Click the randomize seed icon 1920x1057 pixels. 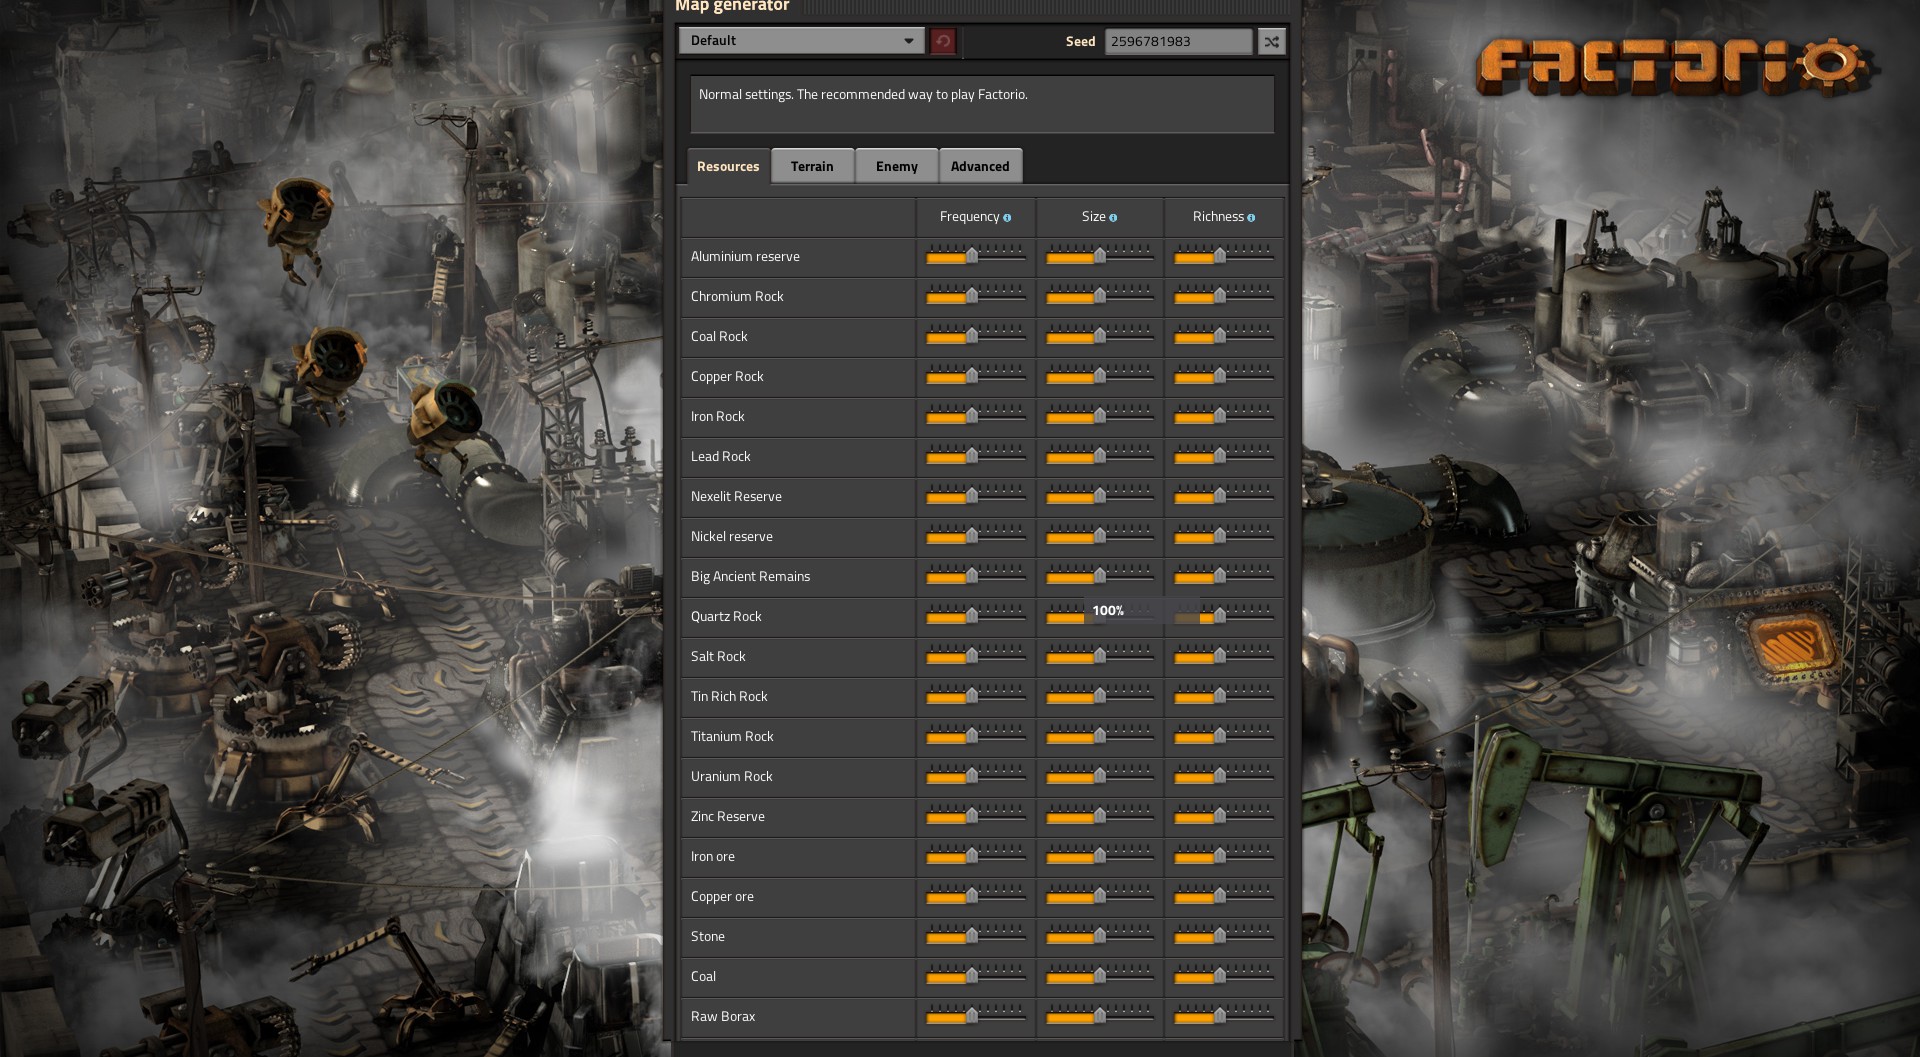[1271, 41]
